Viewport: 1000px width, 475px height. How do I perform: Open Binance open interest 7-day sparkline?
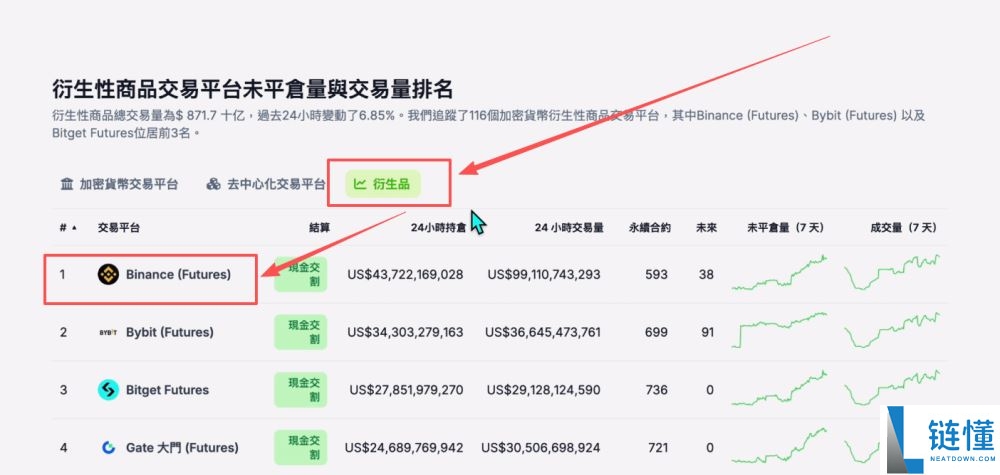click(779, 273)
